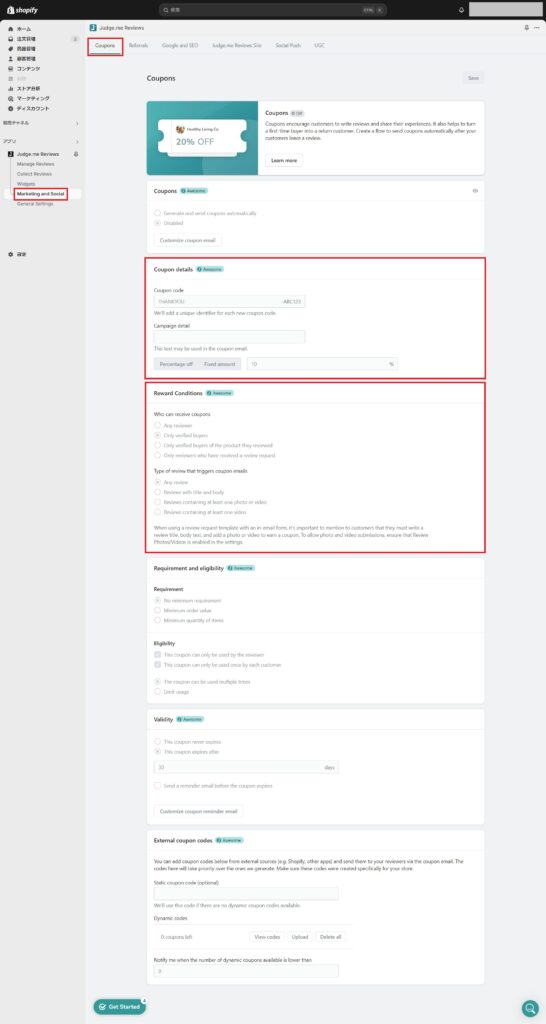Toggle the eye icon on the Coupons card
Screen dimensions: 546x1024
475,191
